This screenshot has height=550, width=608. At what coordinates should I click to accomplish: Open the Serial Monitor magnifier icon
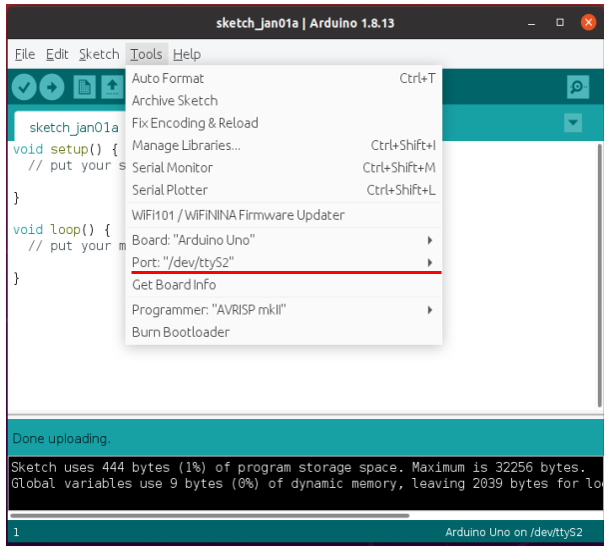[x=578, y=87]
